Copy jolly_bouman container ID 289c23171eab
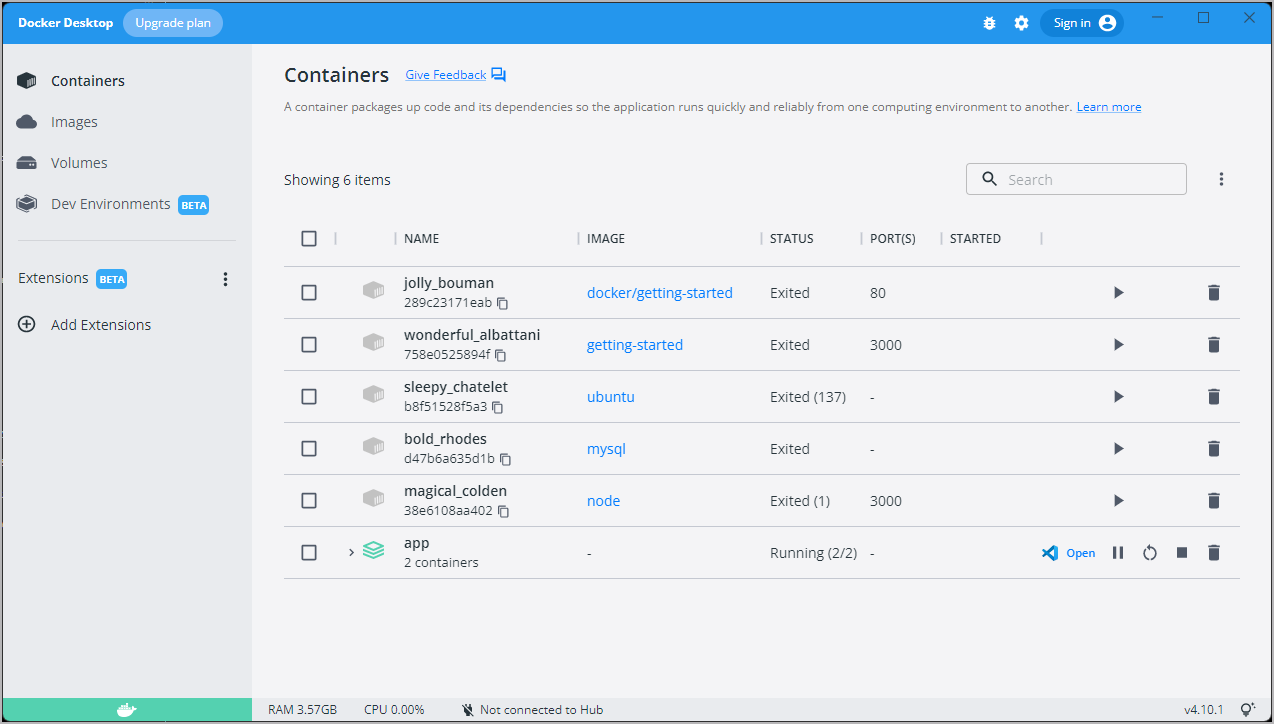Image resolution: width=1274 pixels, height=724 pixels. coord(503,303)
